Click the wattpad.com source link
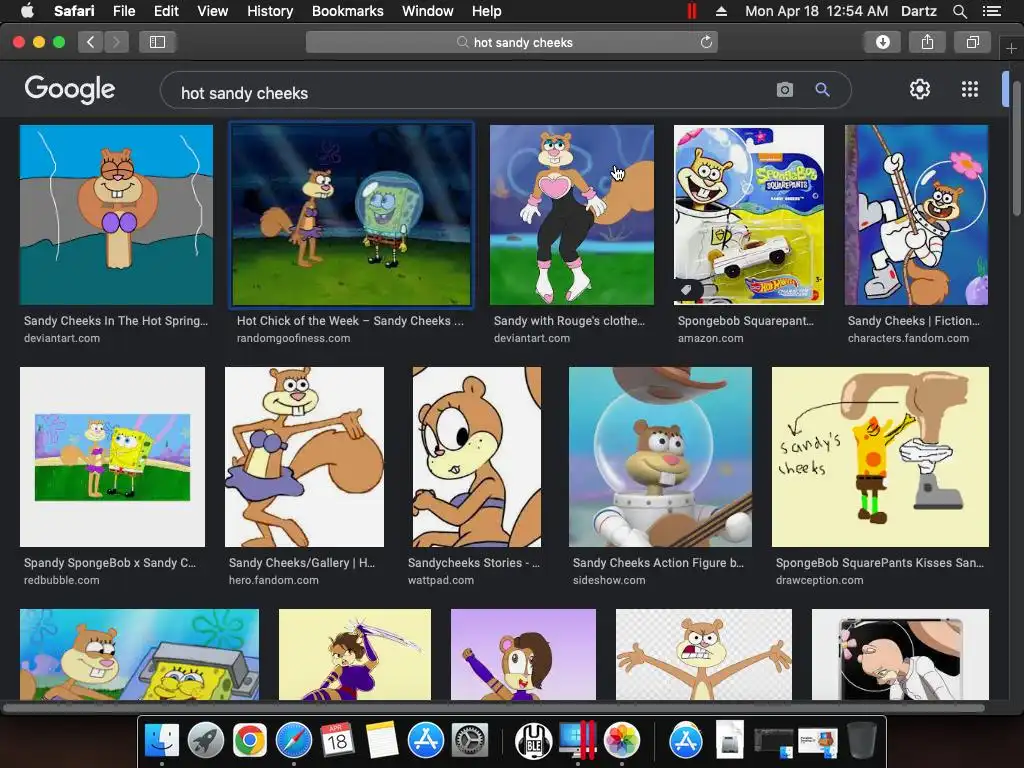 coord(441,580)
